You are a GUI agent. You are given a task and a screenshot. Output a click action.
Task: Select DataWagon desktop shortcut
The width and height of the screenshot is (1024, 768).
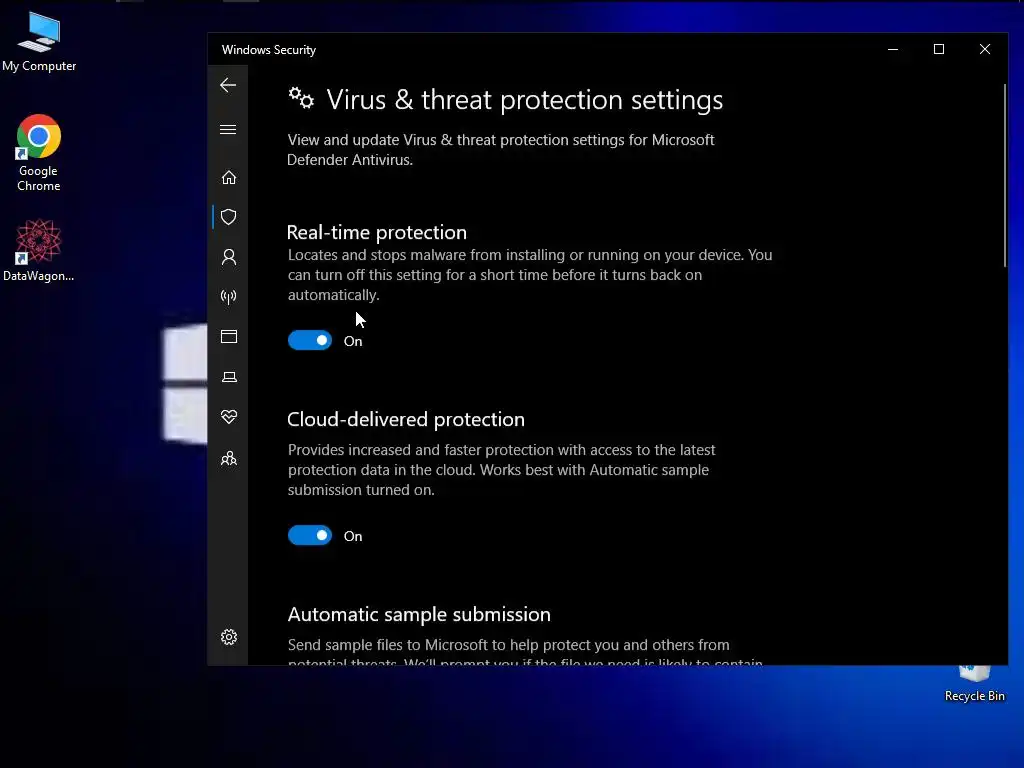point(39,251)
